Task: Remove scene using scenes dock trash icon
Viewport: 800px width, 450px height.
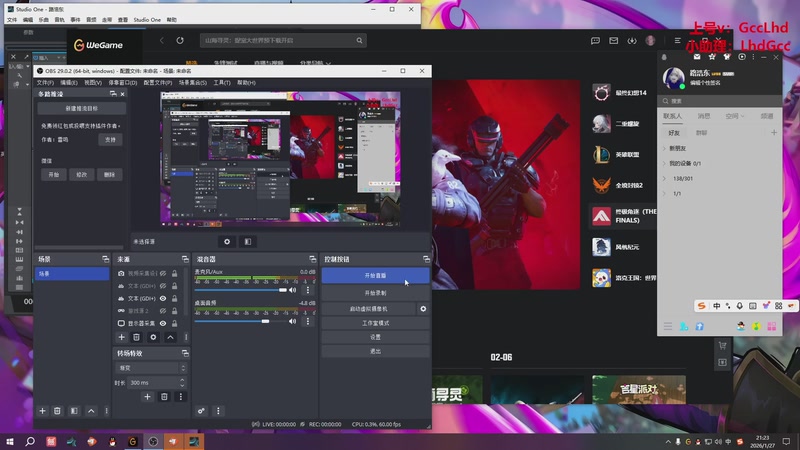Action: 57,411
